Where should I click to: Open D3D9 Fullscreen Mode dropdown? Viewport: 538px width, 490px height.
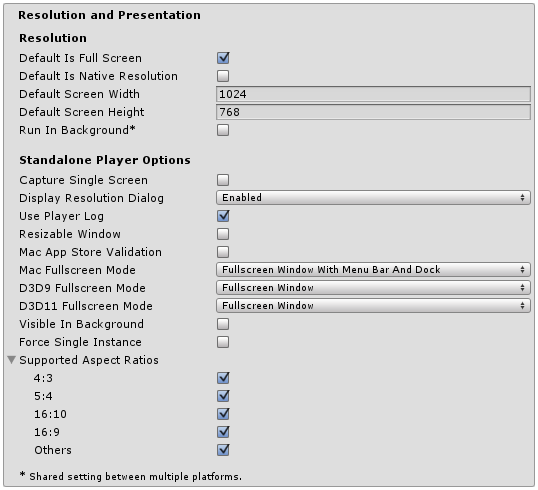(x=373, y=288)
